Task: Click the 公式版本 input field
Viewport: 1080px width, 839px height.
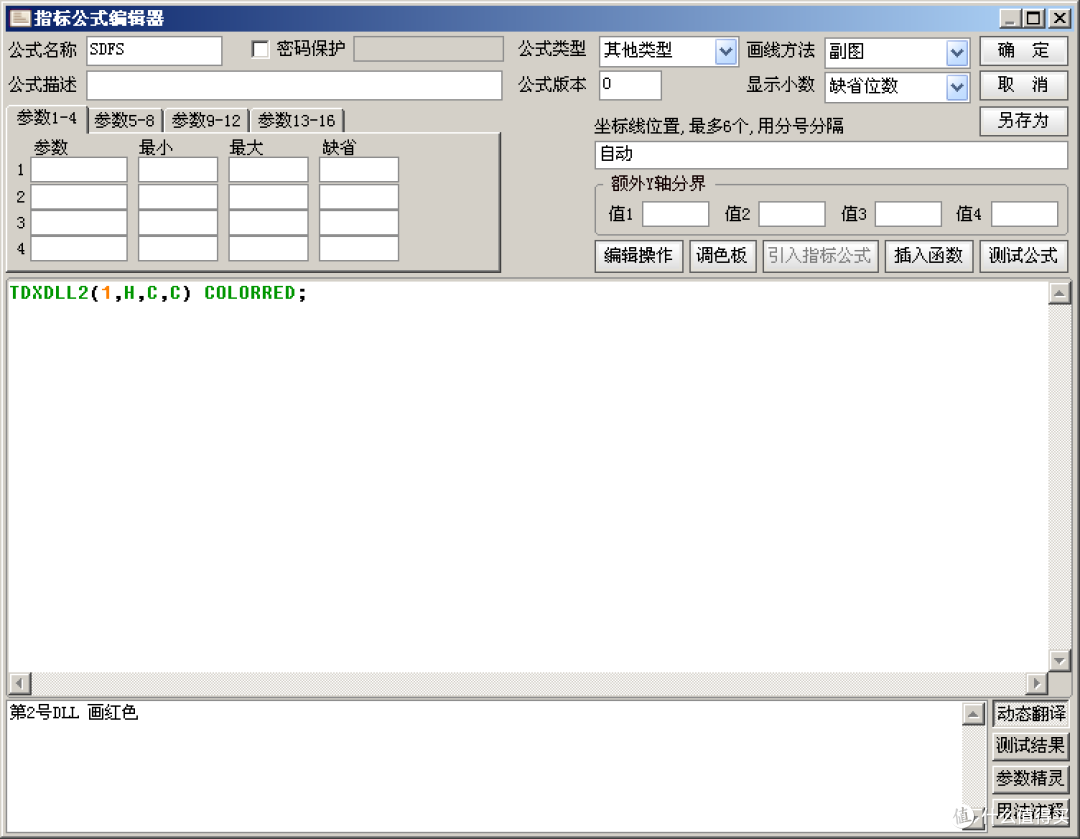Action: [630, 85]
